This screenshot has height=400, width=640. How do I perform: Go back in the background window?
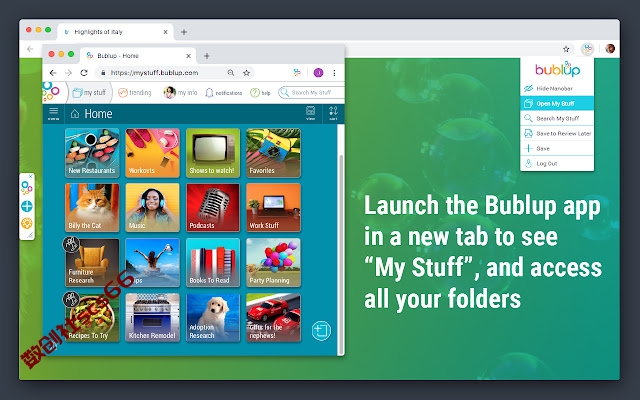(x=30, y=49)
